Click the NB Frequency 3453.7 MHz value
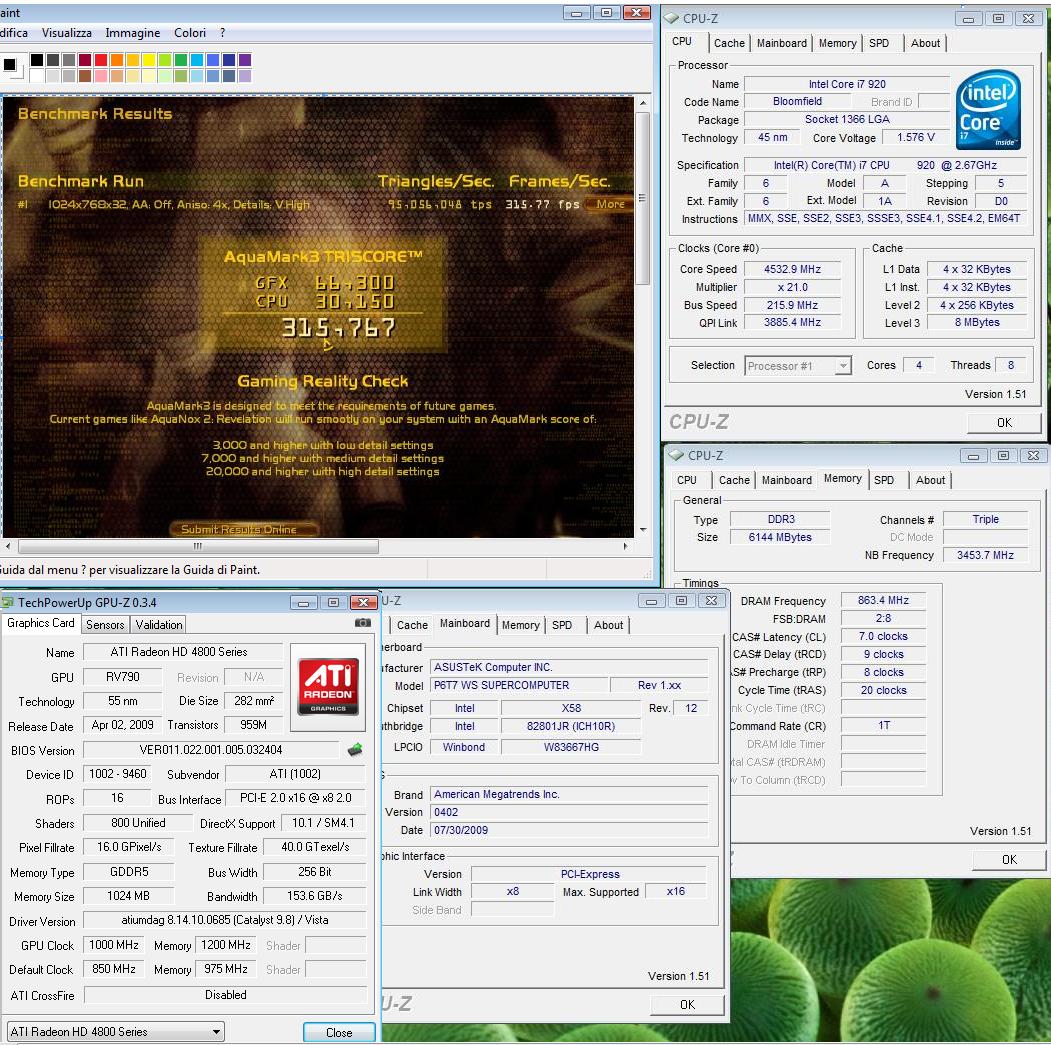The width and height of the screenshot is (1051, 1045). [x=985, y=555]
